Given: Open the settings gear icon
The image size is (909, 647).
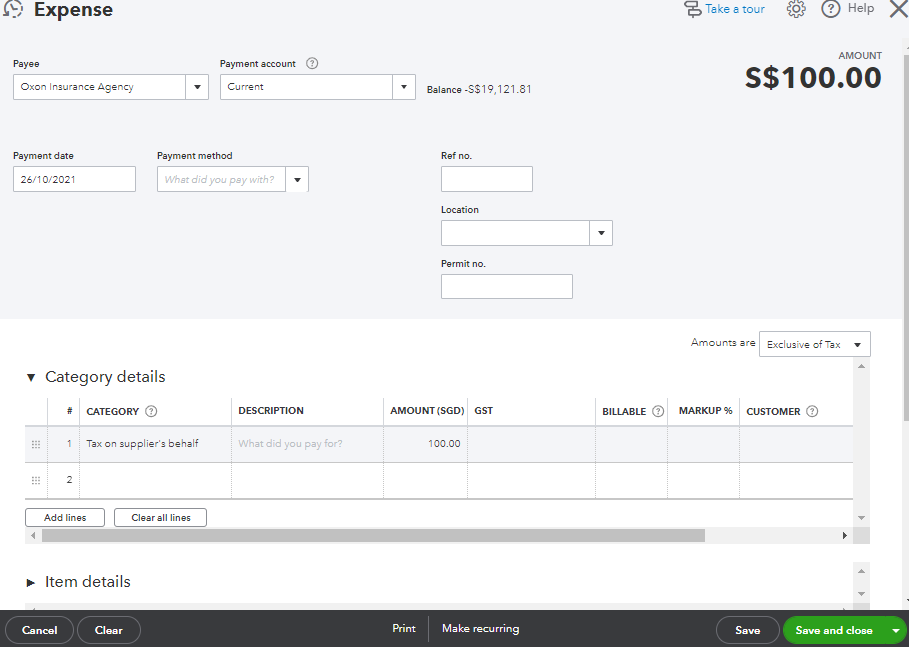Looking at the screenshot, I should pyautogui.click(x=795, y=8).
